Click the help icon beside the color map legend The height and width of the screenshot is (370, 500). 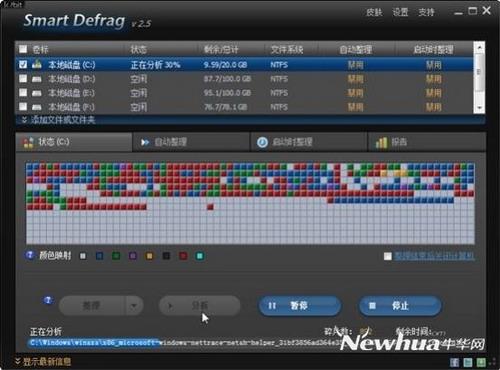pyautogui.click(x=30, y=255)
